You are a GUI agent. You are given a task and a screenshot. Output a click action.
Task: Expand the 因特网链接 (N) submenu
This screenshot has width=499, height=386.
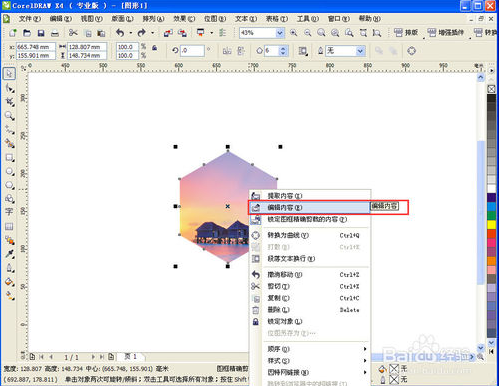pyautogui.click(x=316, y=372)
